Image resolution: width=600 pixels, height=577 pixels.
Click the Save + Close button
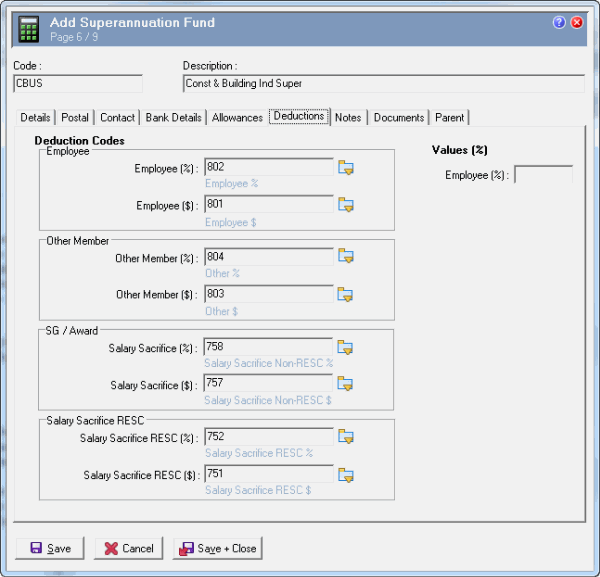(218, 548)
